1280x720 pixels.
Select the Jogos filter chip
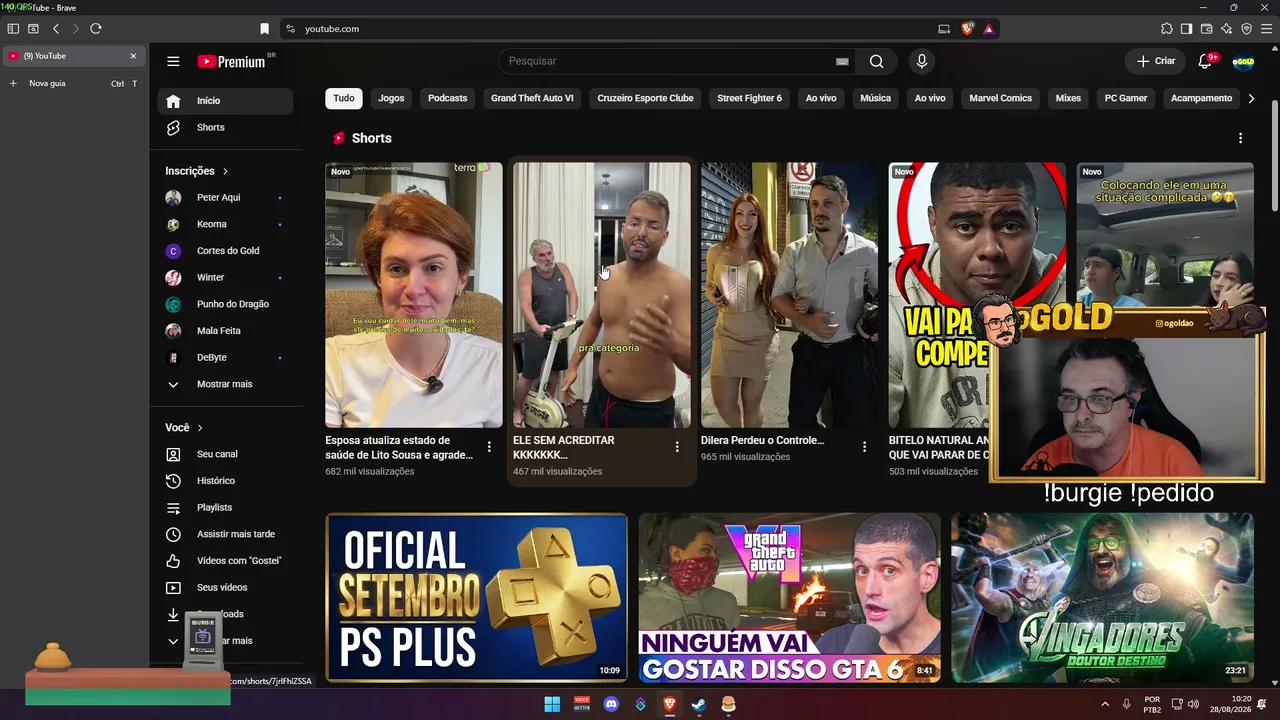click(x=391, y=98)
